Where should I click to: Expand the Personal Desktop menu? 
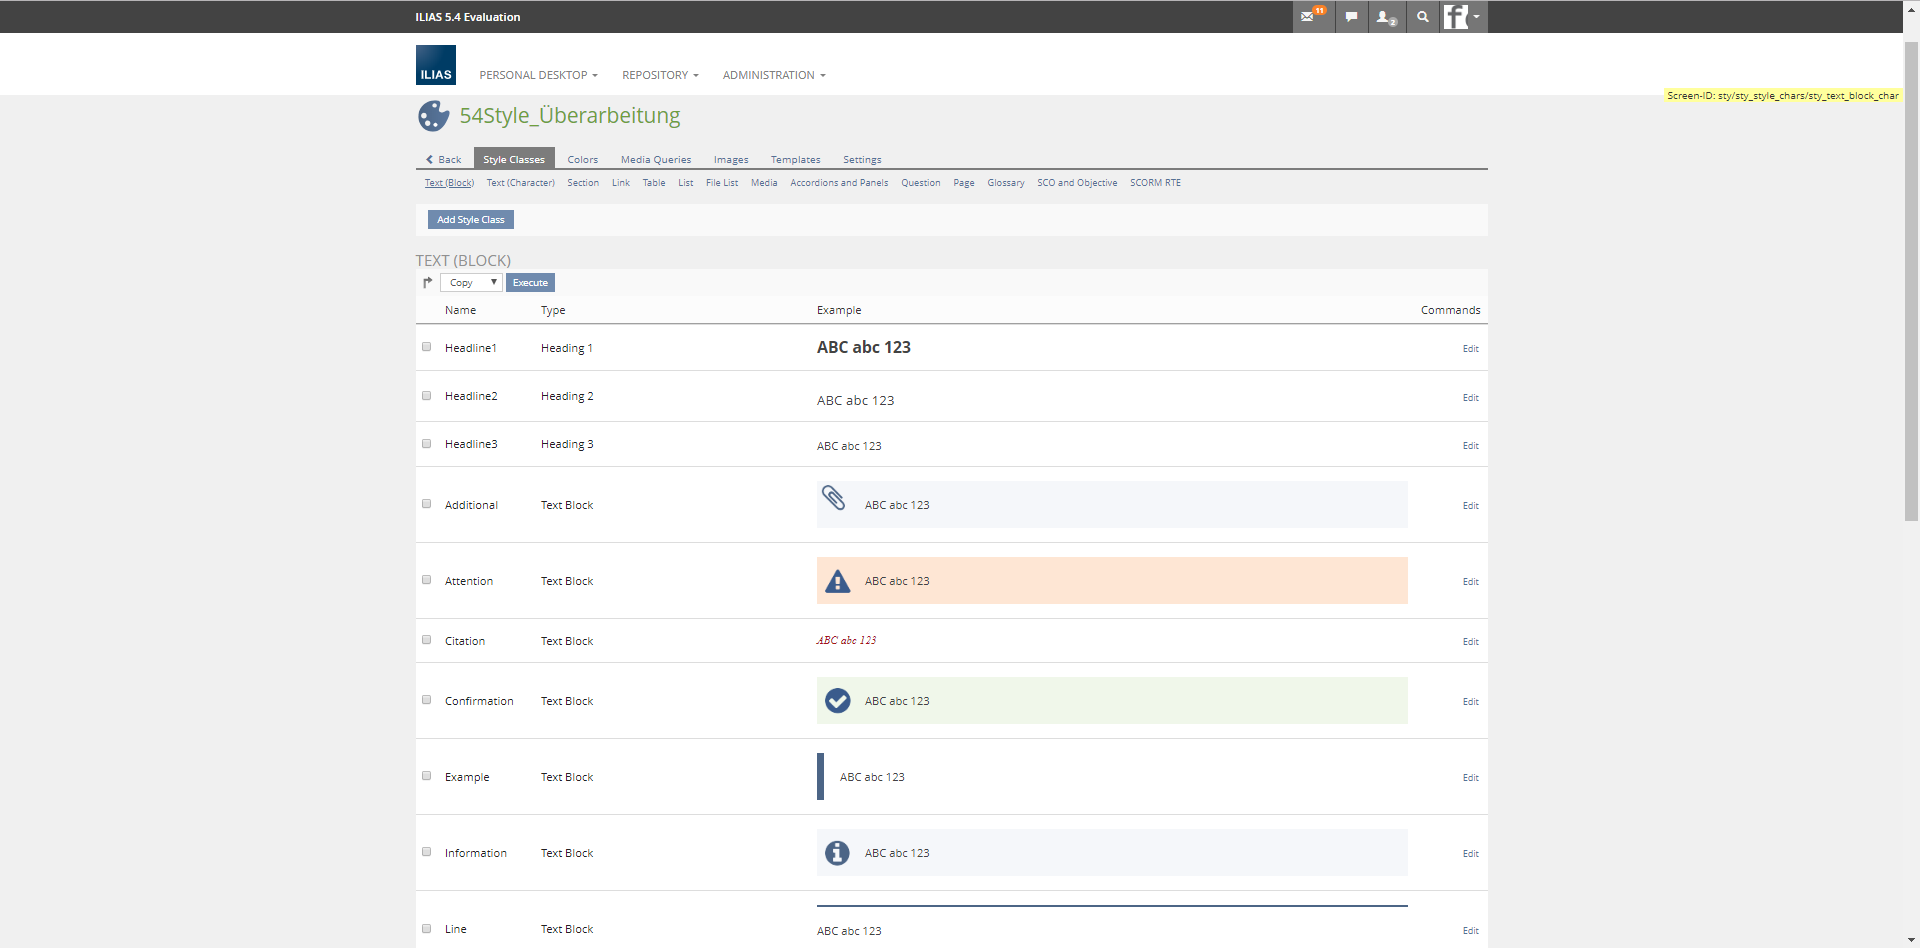point(538,75)
